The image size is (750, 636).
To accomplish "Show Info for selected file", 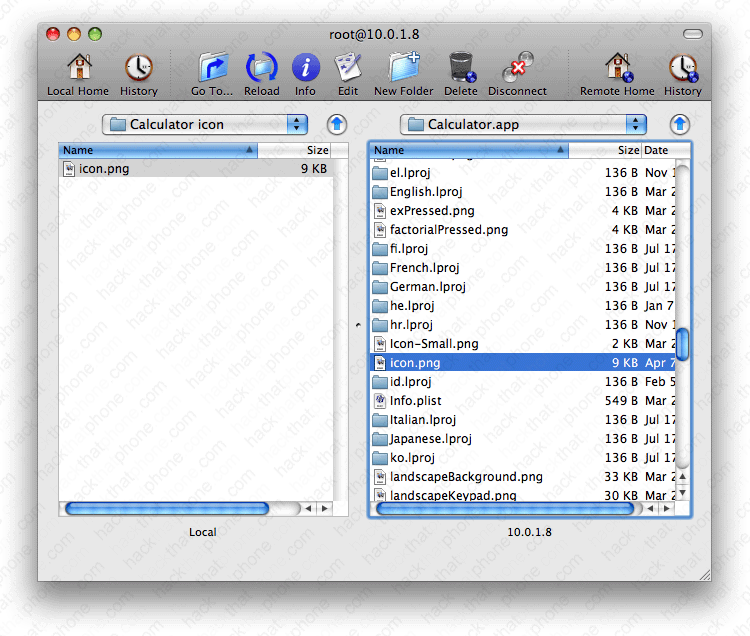I will [305, 68].
